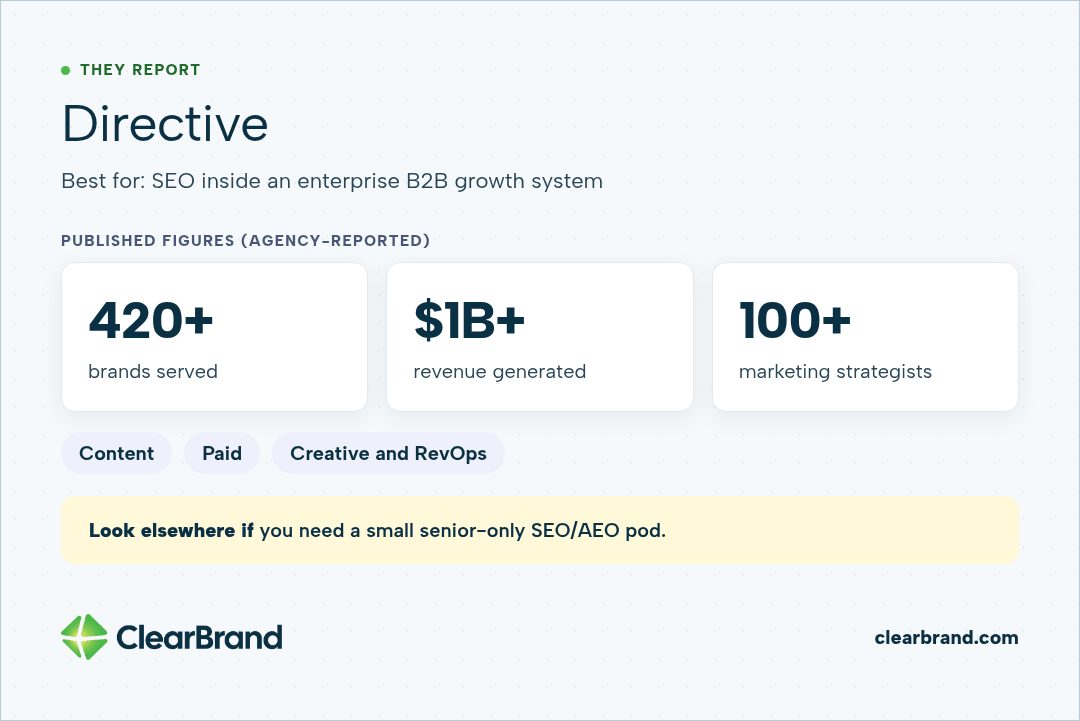Open the clearbrand.com link

point(946,638)
